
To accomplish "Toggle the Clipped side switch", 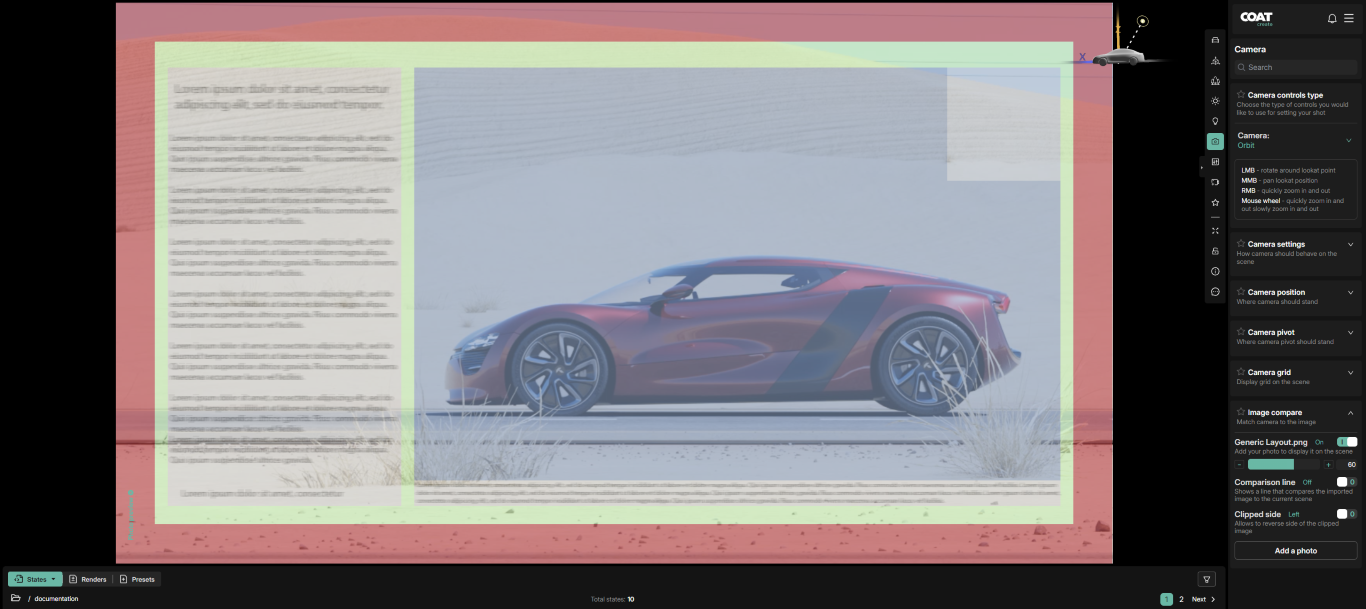I will 1347,514.
